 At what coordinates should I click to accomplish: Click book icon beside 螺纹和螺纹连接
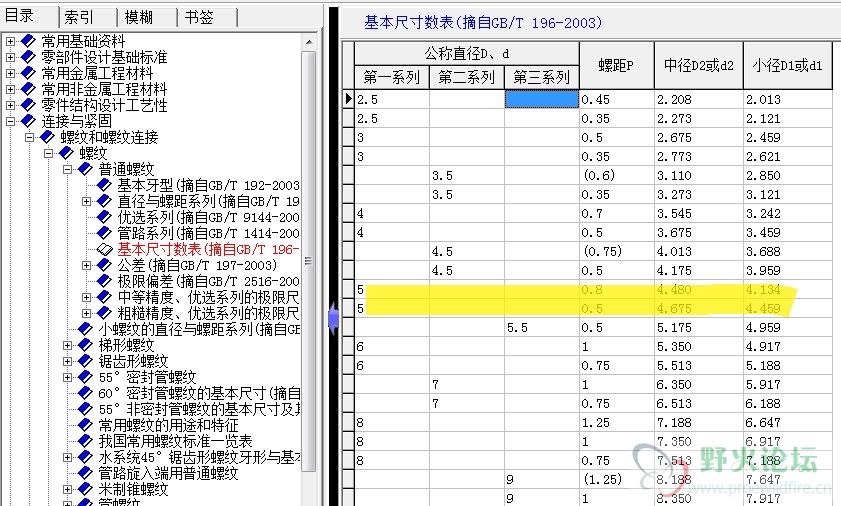pyautogui.click(x=47, y=137)
